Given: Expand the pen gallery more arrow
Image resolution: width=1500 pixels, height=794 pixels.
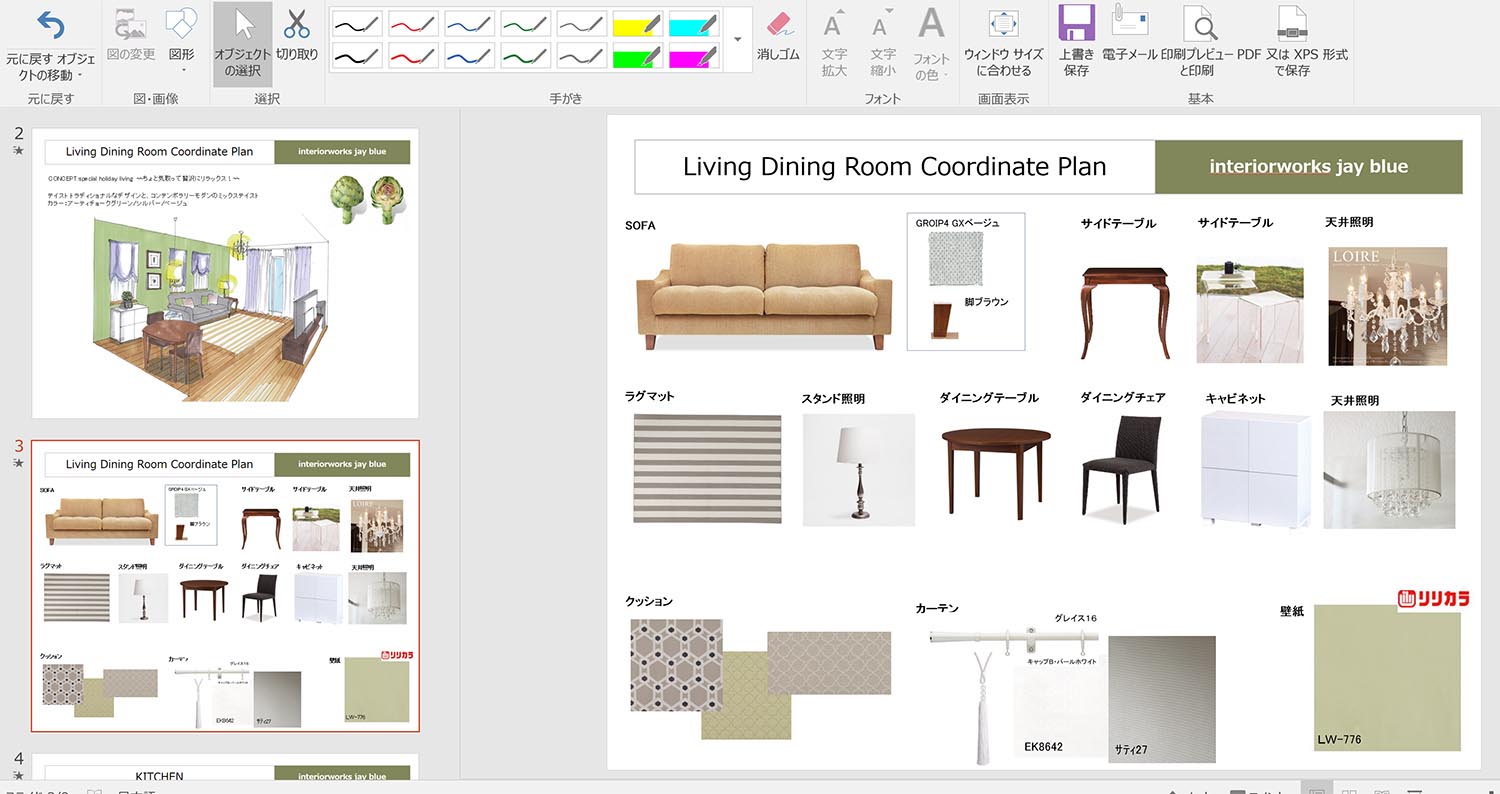Looking at the screenshot, I should pos(738,39).
